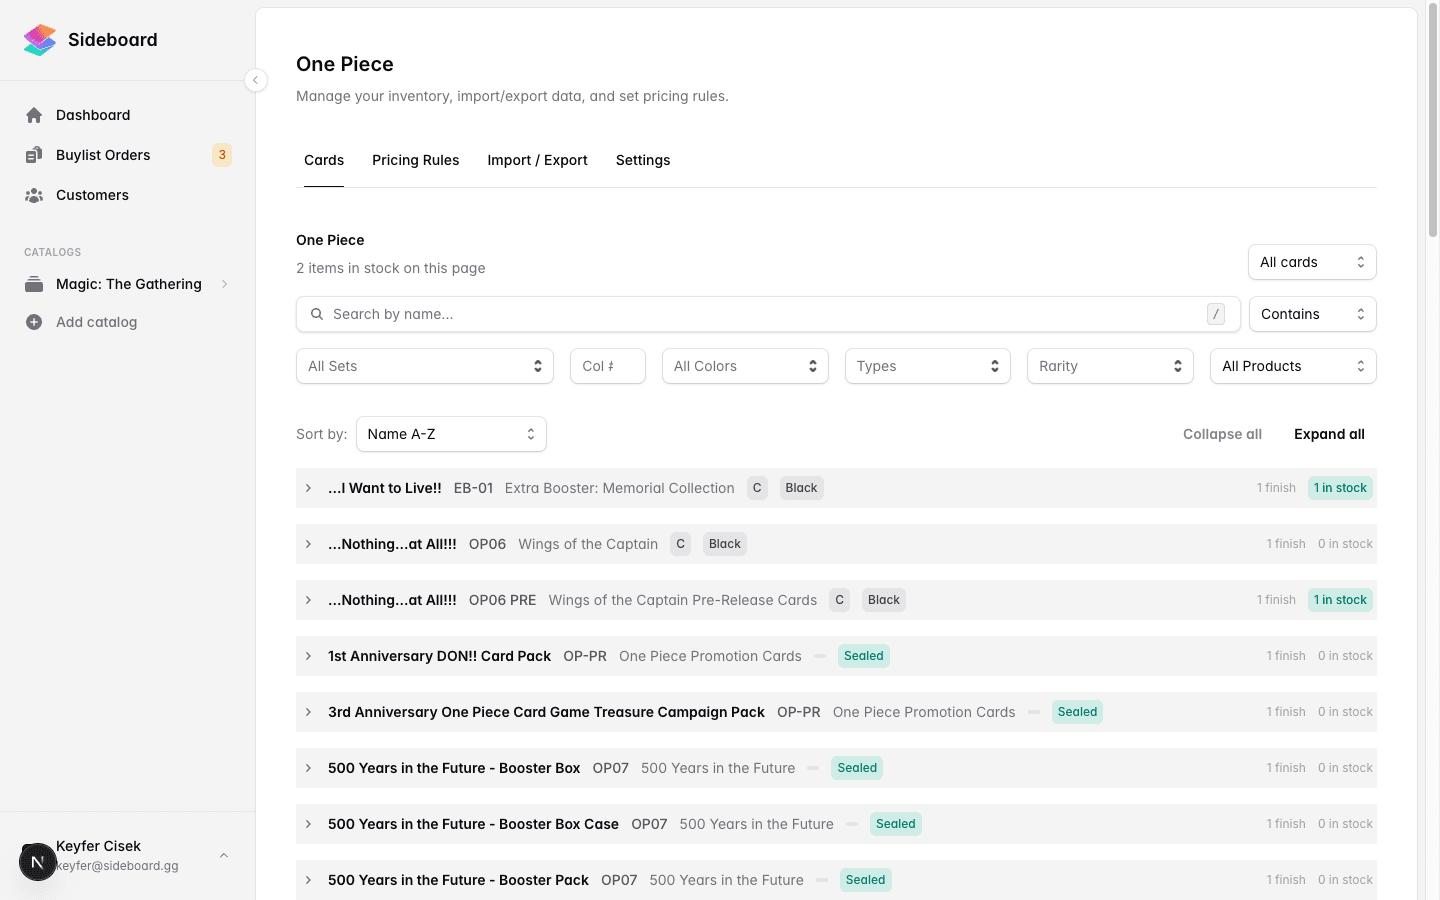1440x900 pixels.
Task: Switch to the Import / Export tab
Action: (x=537, y=160)
